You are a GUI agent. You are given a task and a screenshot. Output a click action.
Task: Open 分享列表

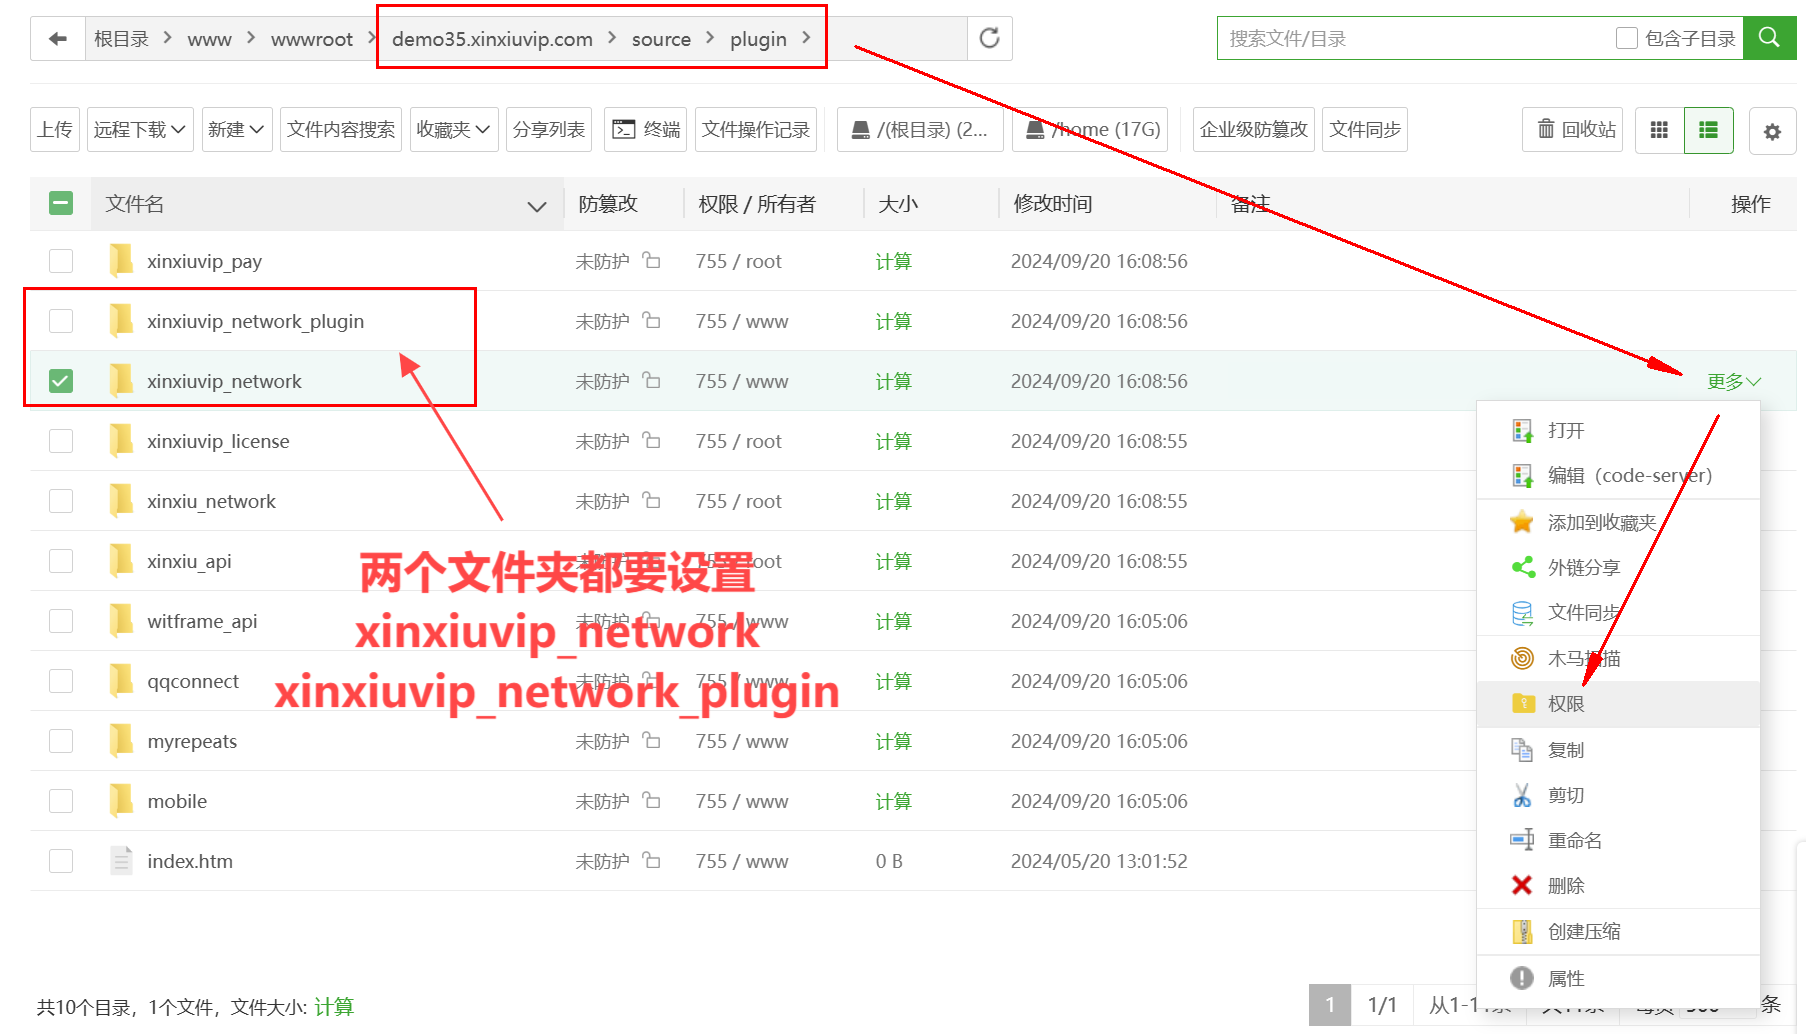(x=549, y=129)
